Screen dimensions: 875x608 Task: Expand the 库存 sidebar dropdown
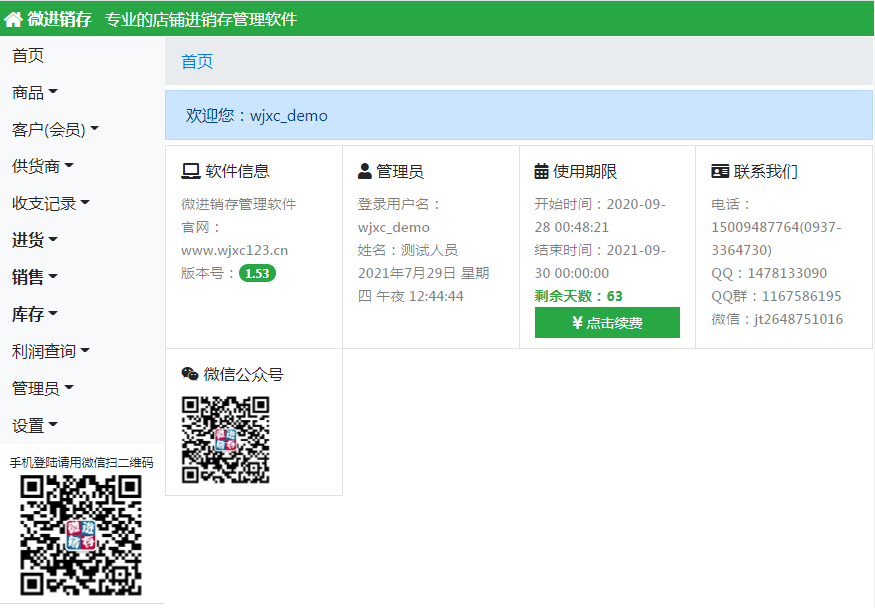(x=35, y=314)
